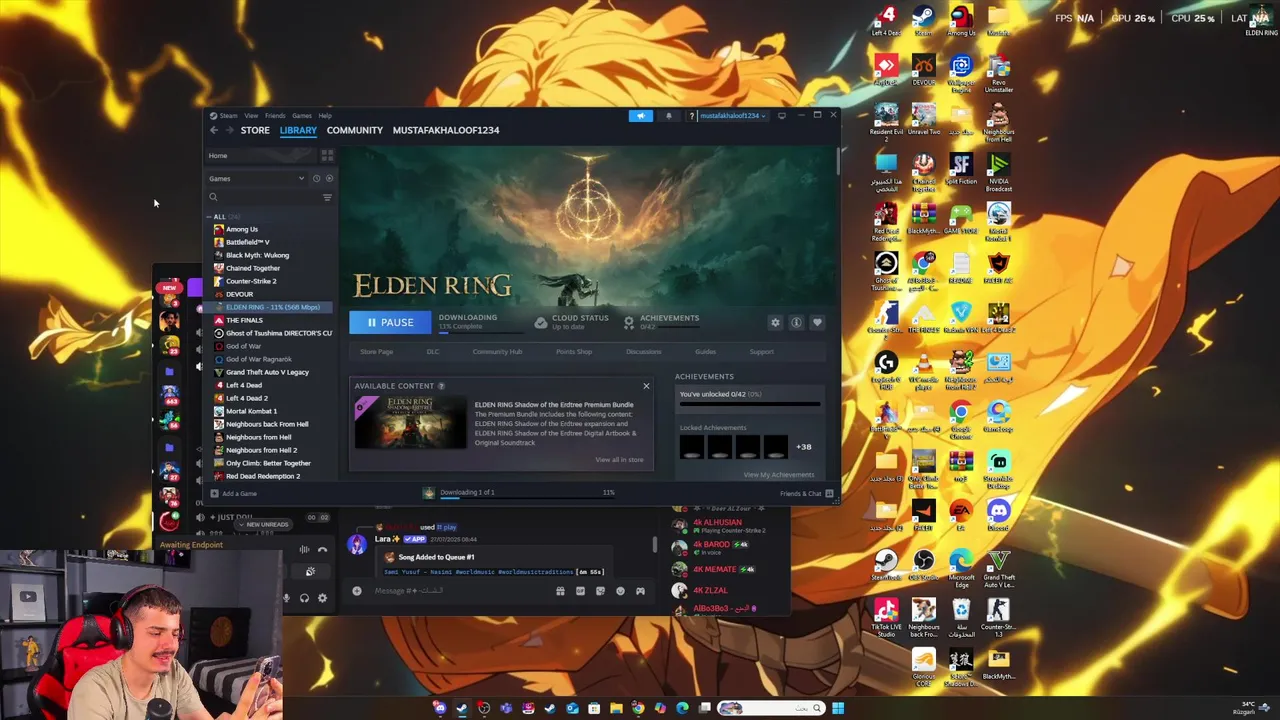
Task: Expand mustafakhaloof1234 account dropdown
Action: click(733, 116)
